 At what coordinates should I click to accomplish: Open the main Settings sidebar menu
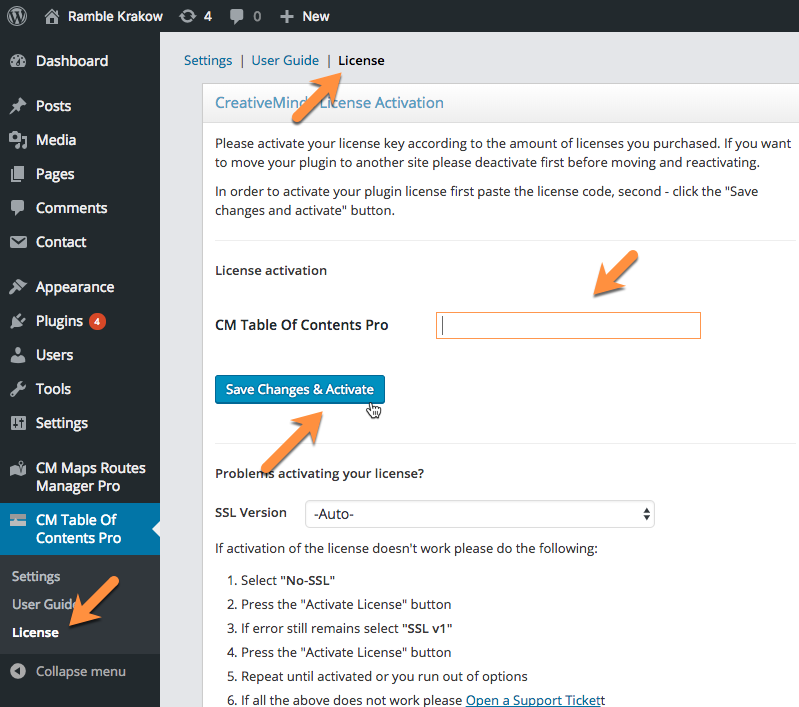[x=62, y=424]
